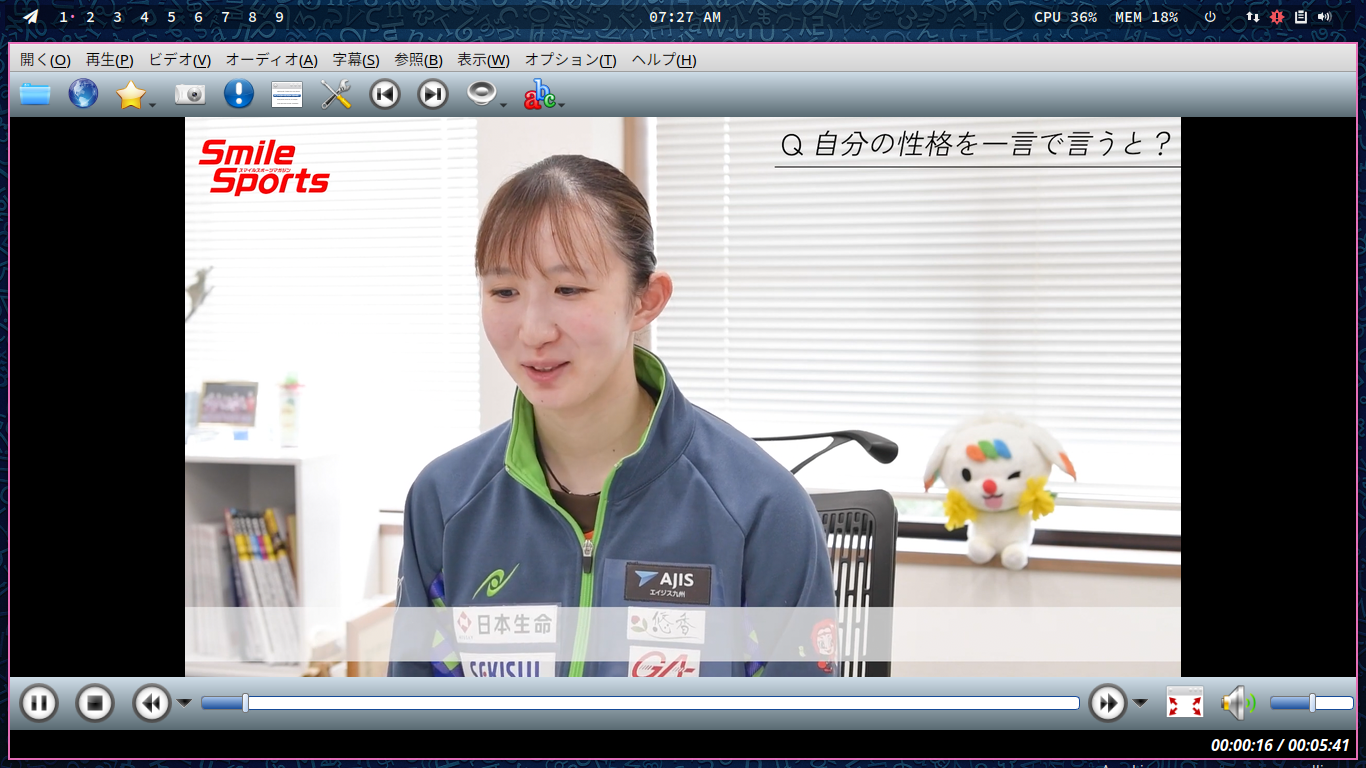The height and width of the screenshot is (768, 1366).
Task: Adjust the volume slider level
Action: (x=1312, y=703)
